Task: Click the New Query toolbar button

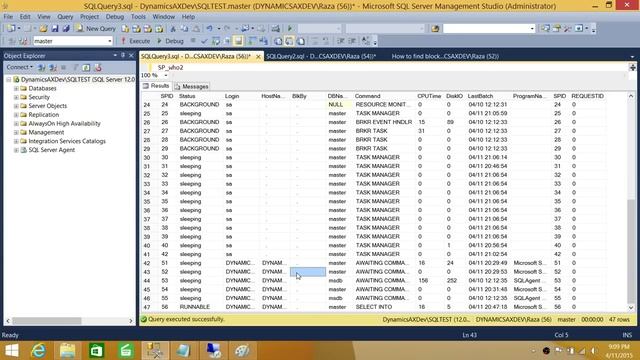Action: point(96,29)
